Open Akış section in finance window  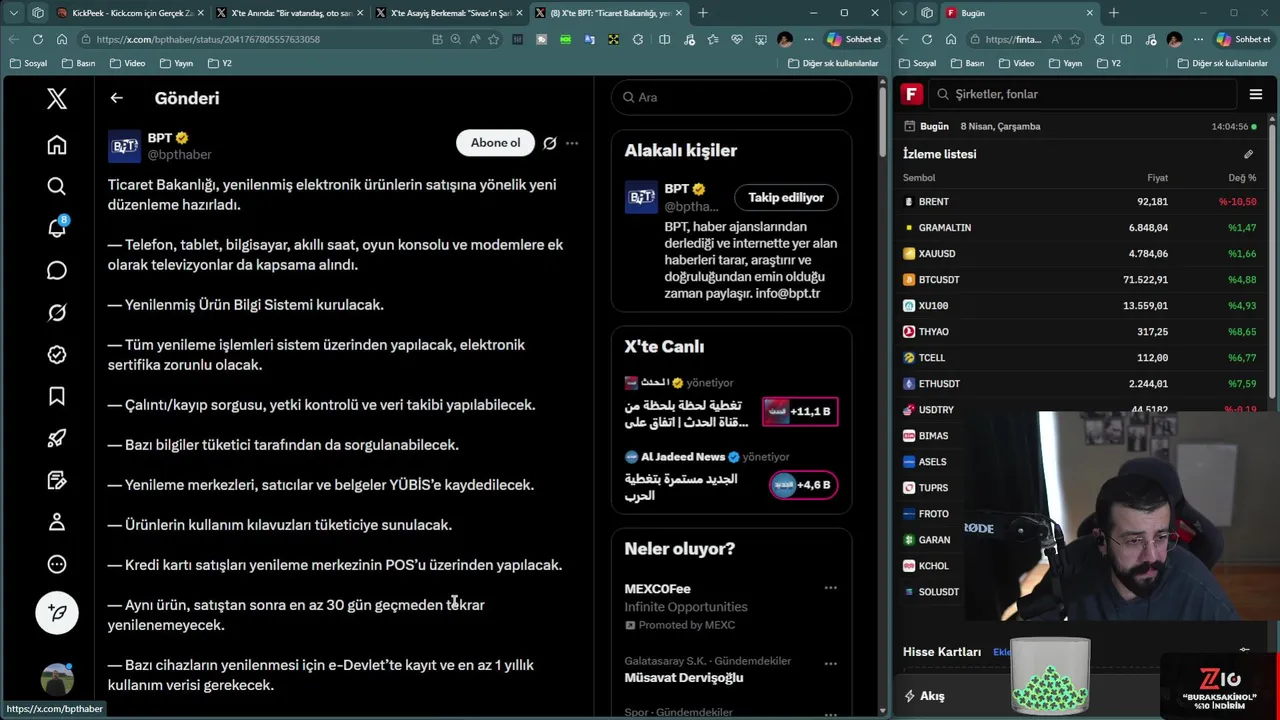924,695
